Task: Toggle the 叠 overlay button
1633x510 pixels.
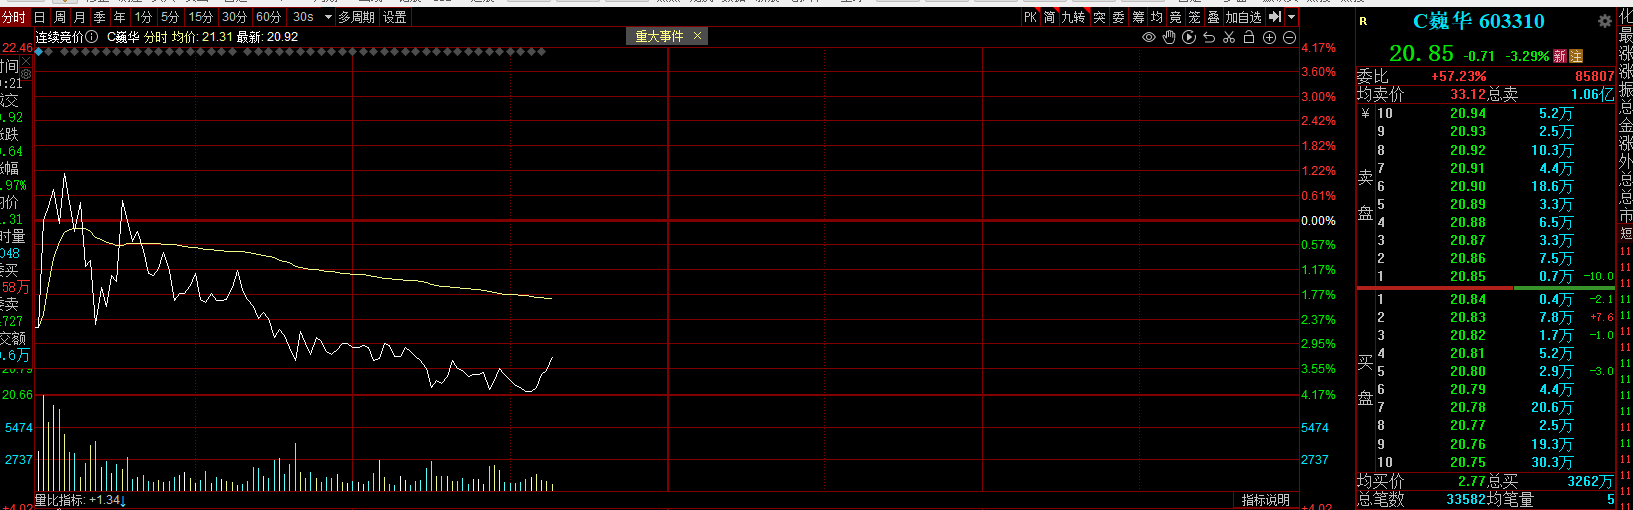Action: [x=1214, y=17]
